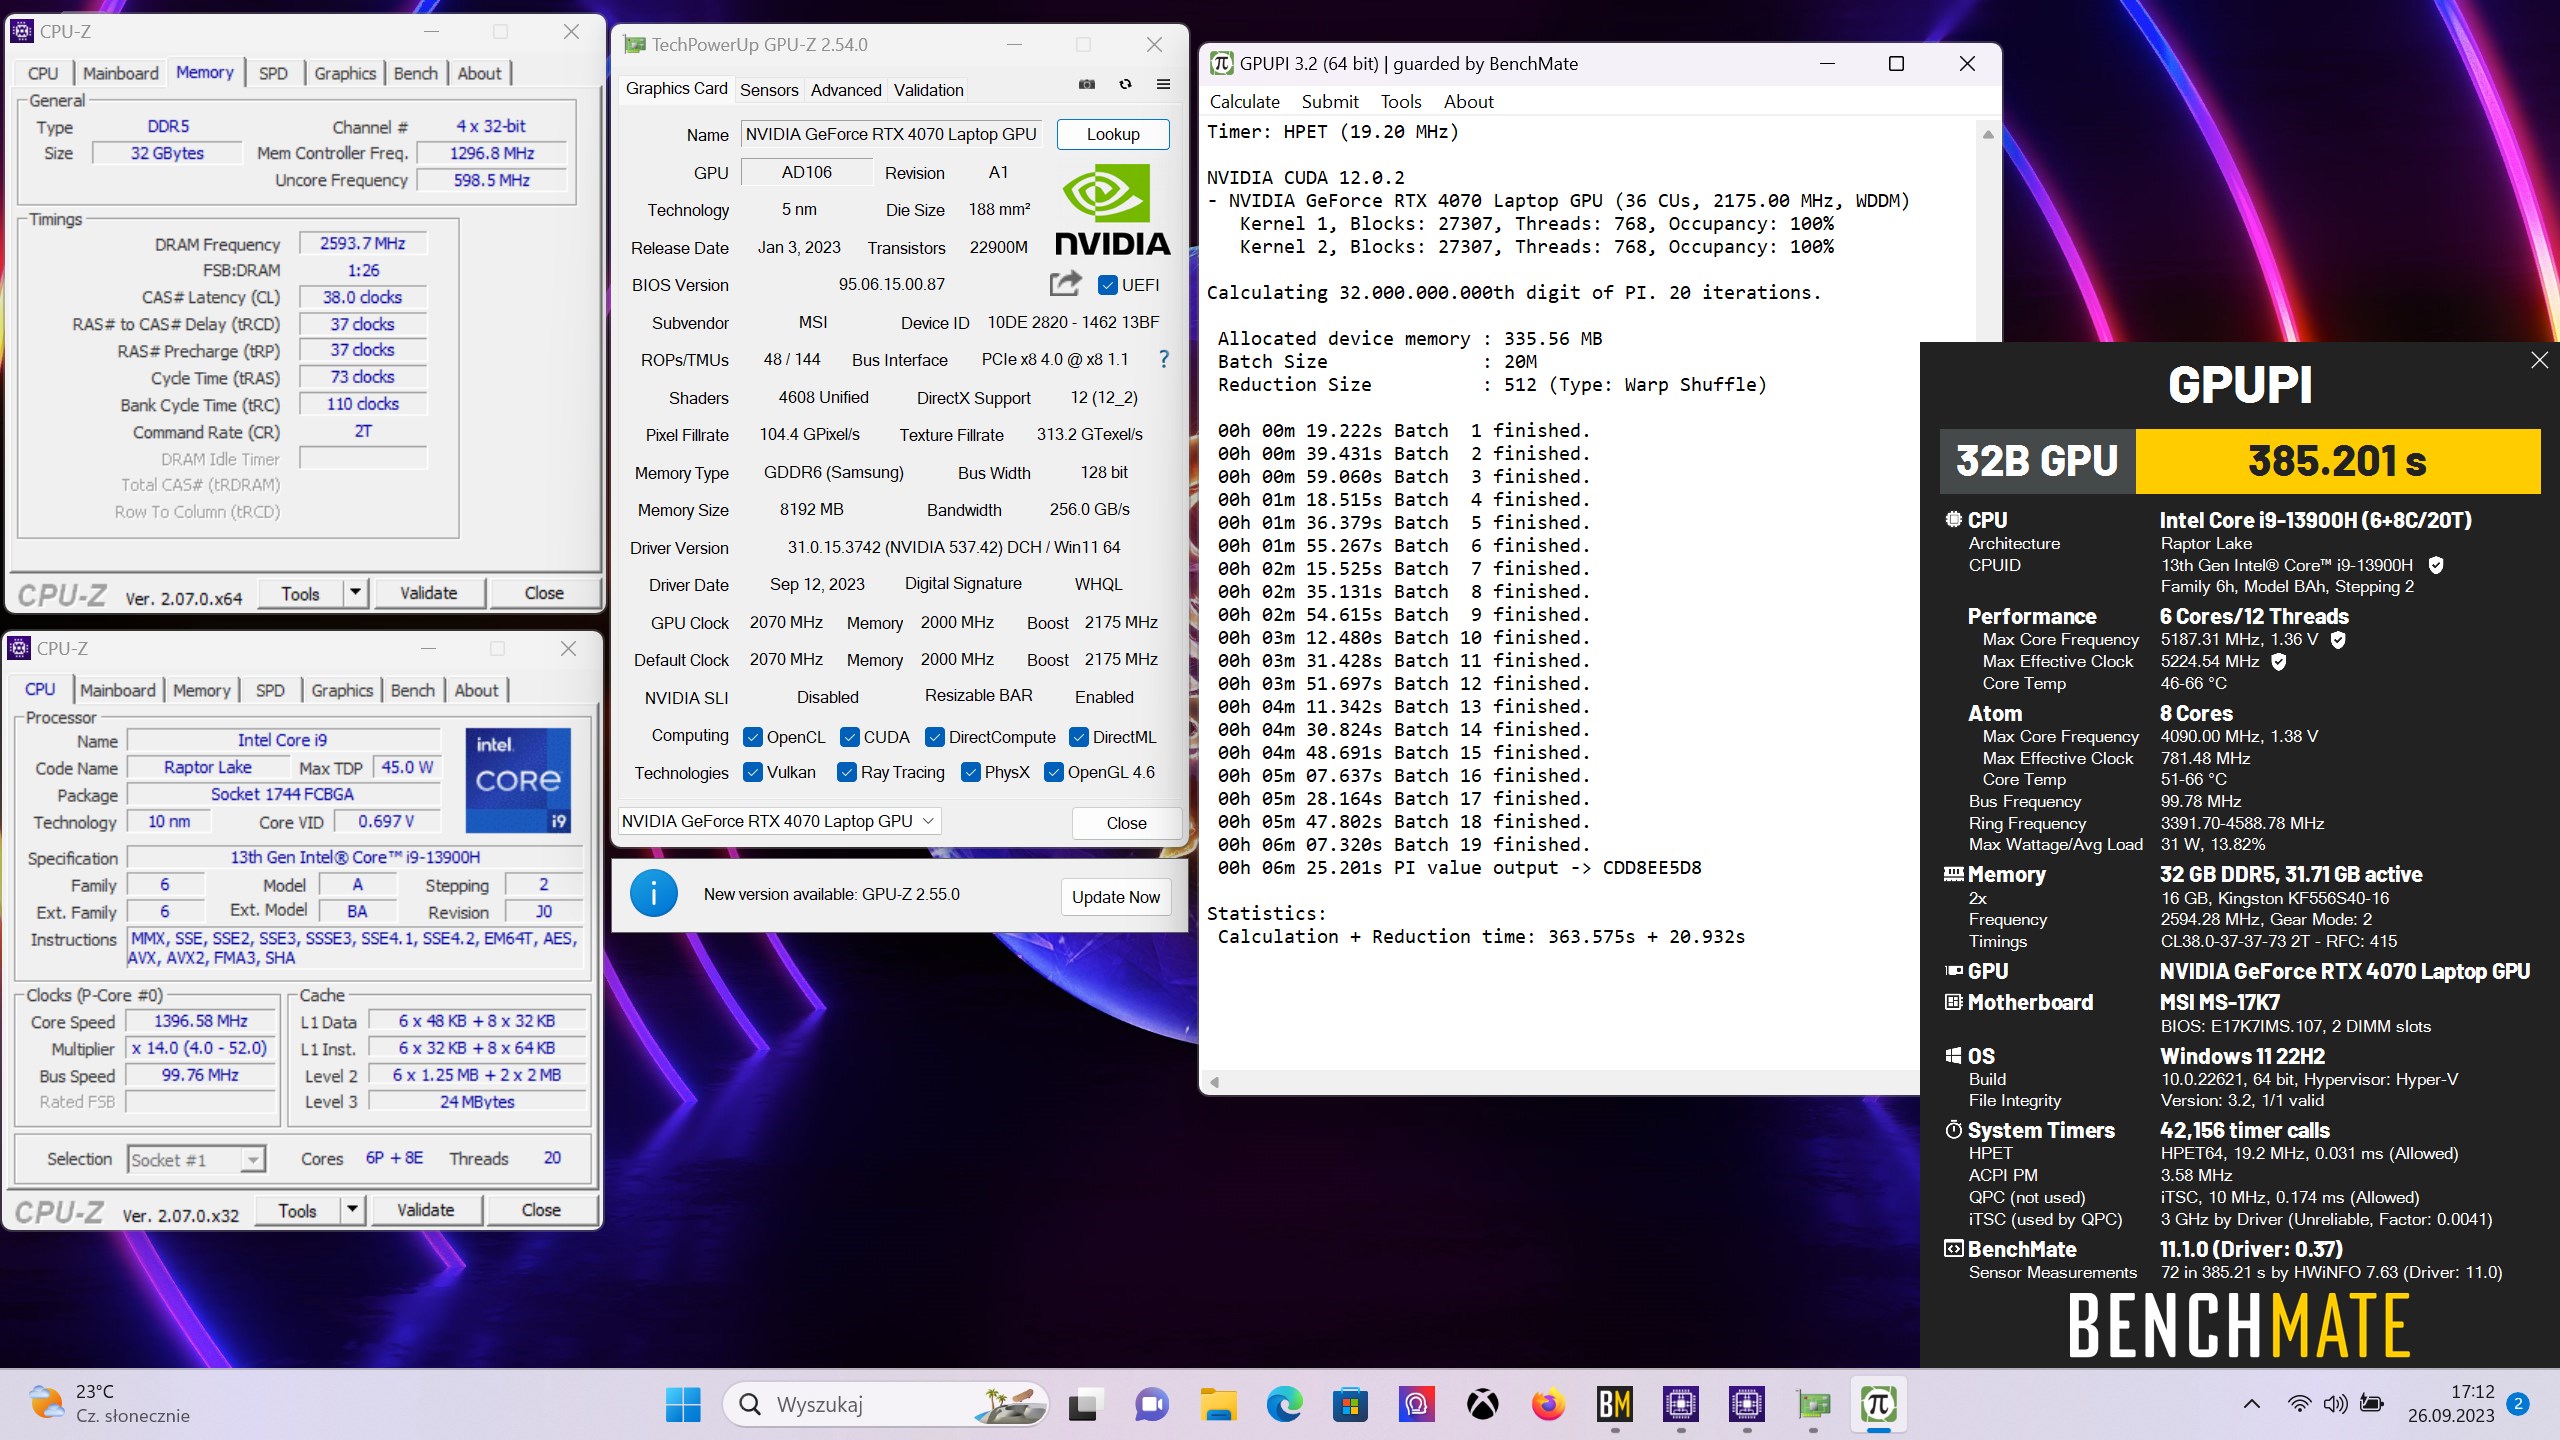2560x1440 pixels.
Task: Open the About menu in GPUPI
Action: tap(1468, 102)
